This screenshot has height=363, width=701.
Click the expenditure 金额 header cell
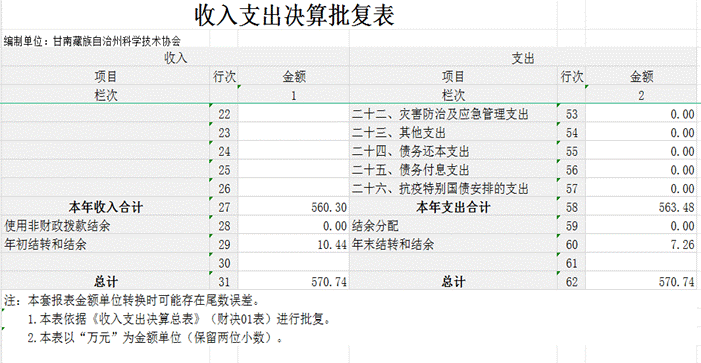pyautogui.click(x=641, y=77)
